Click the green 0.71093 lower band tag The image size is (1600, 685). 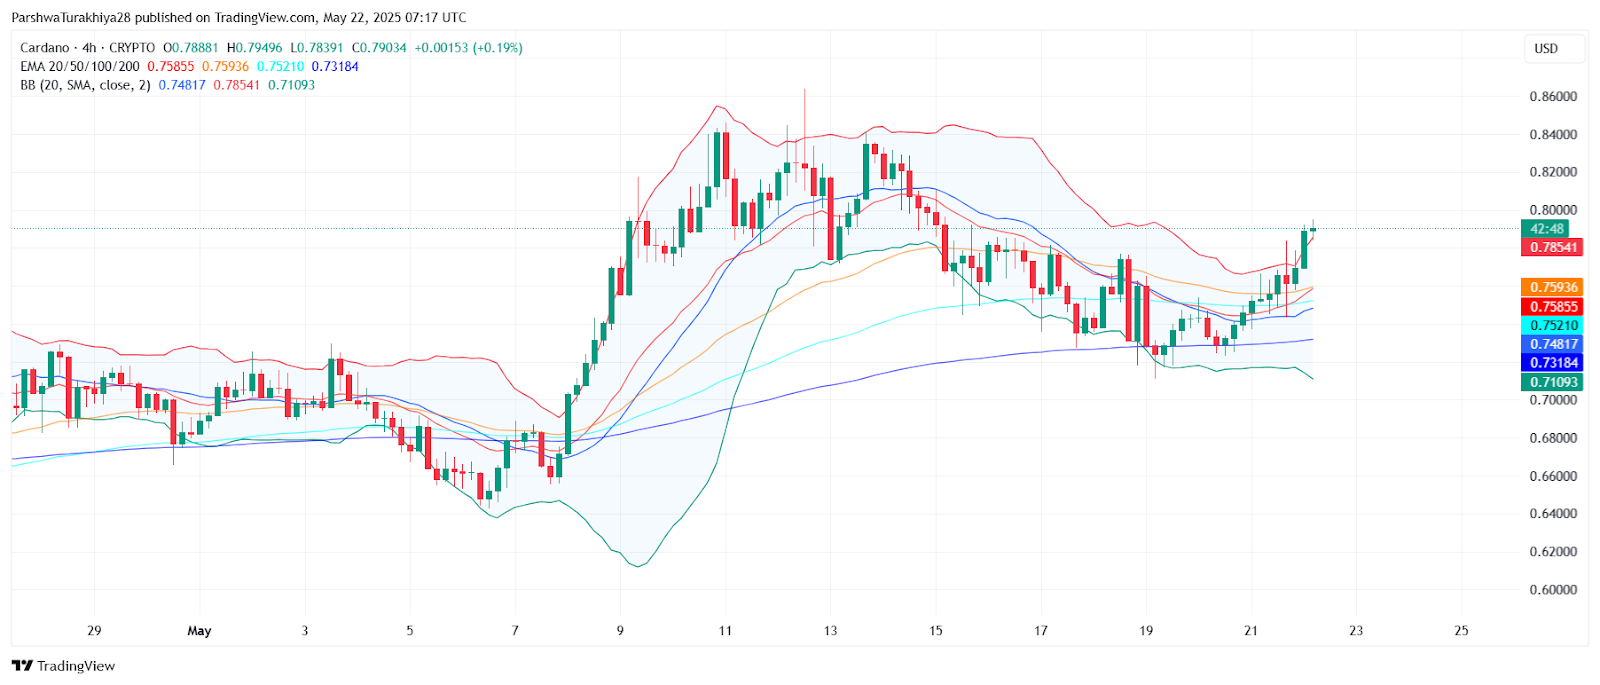pyautogui.click(x=1553, y=382)
